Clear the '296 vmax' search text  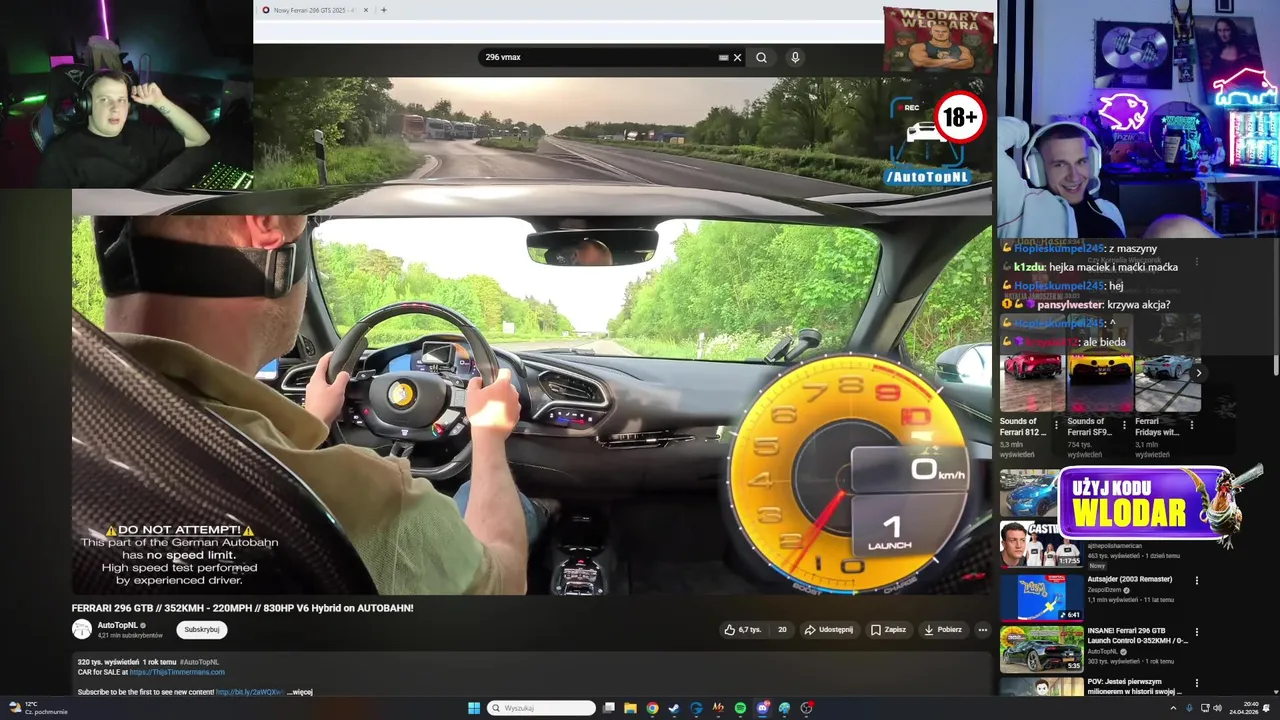pyautogui.click(x=737, y=57)
